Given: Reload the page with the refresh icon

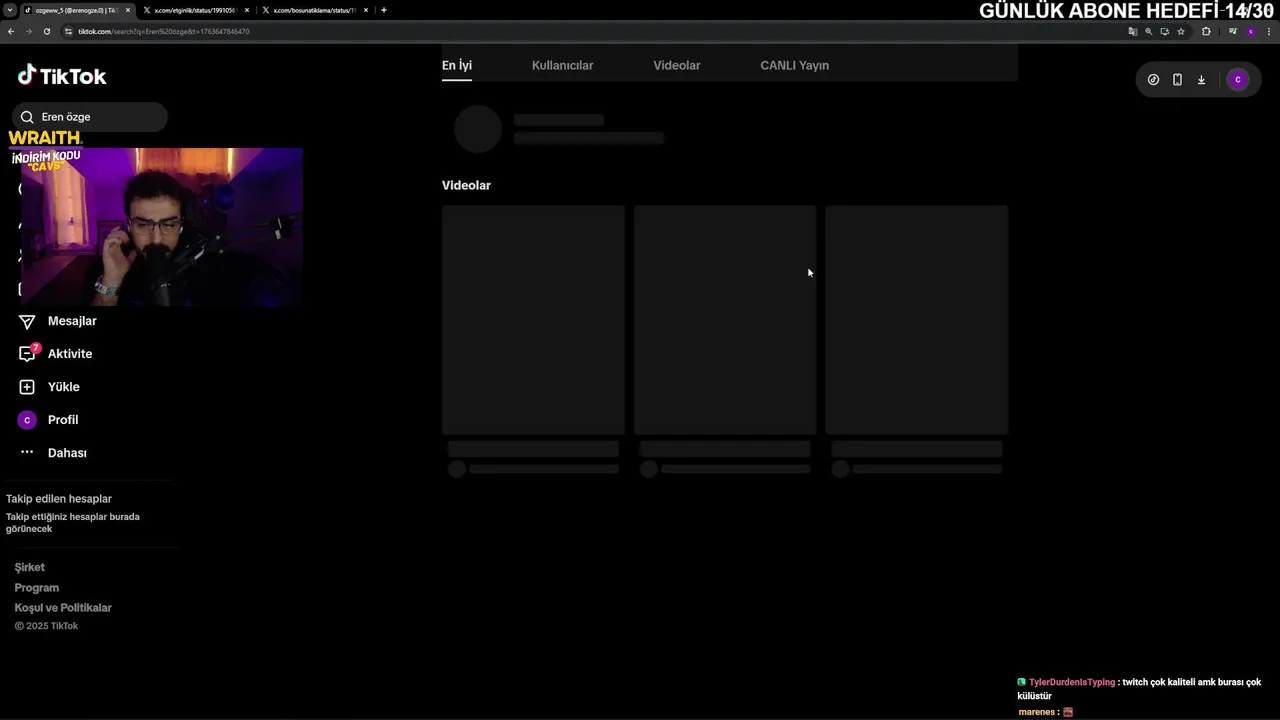Looking at the screenshot, I should (46, 31).
